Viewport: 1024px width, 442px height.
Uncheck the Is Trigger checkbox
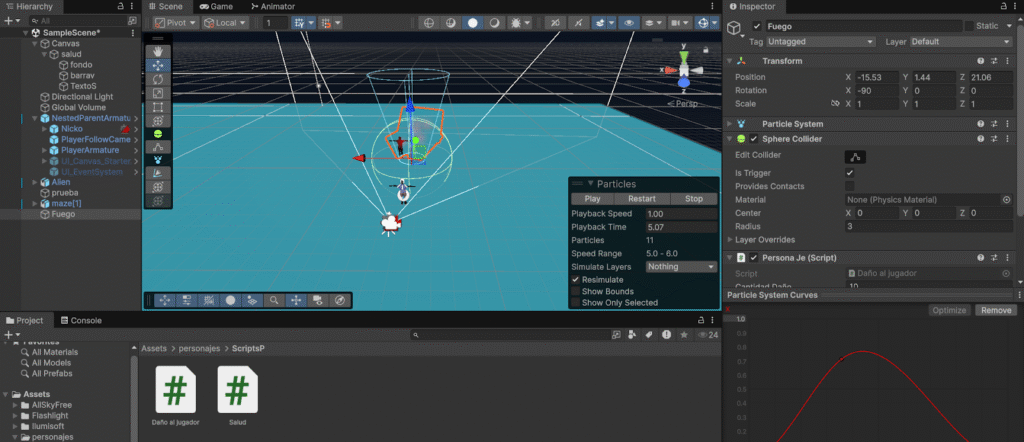click(x=850, y=172)
